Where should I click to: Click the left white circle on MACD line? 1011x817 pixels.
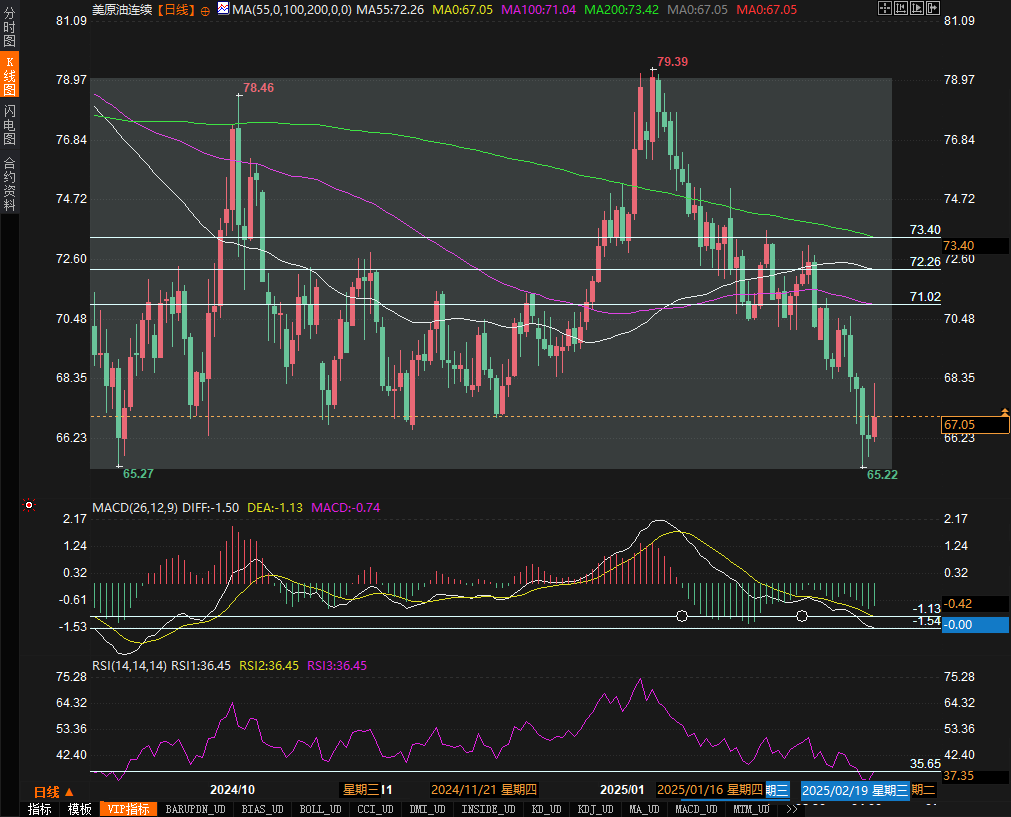682,616
